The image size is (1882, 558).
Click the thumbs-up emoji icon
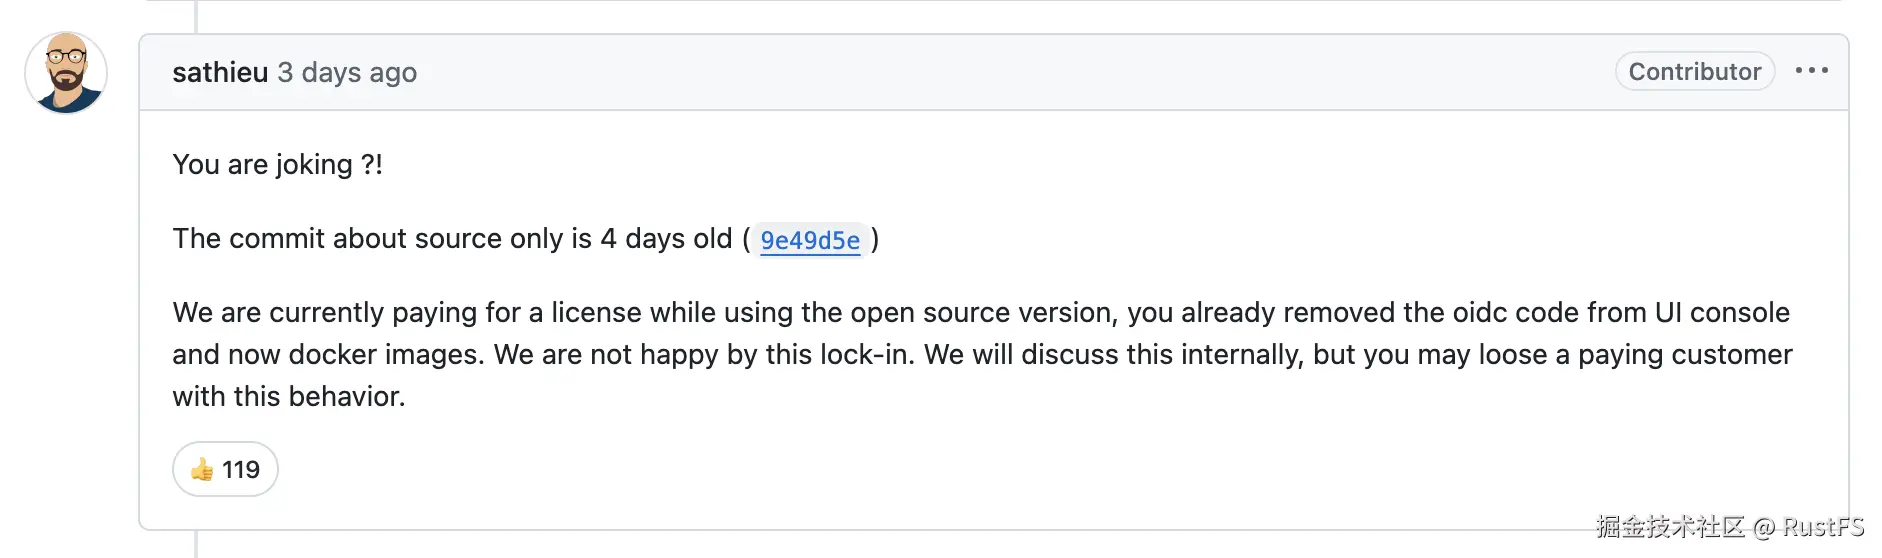(202, 469)
